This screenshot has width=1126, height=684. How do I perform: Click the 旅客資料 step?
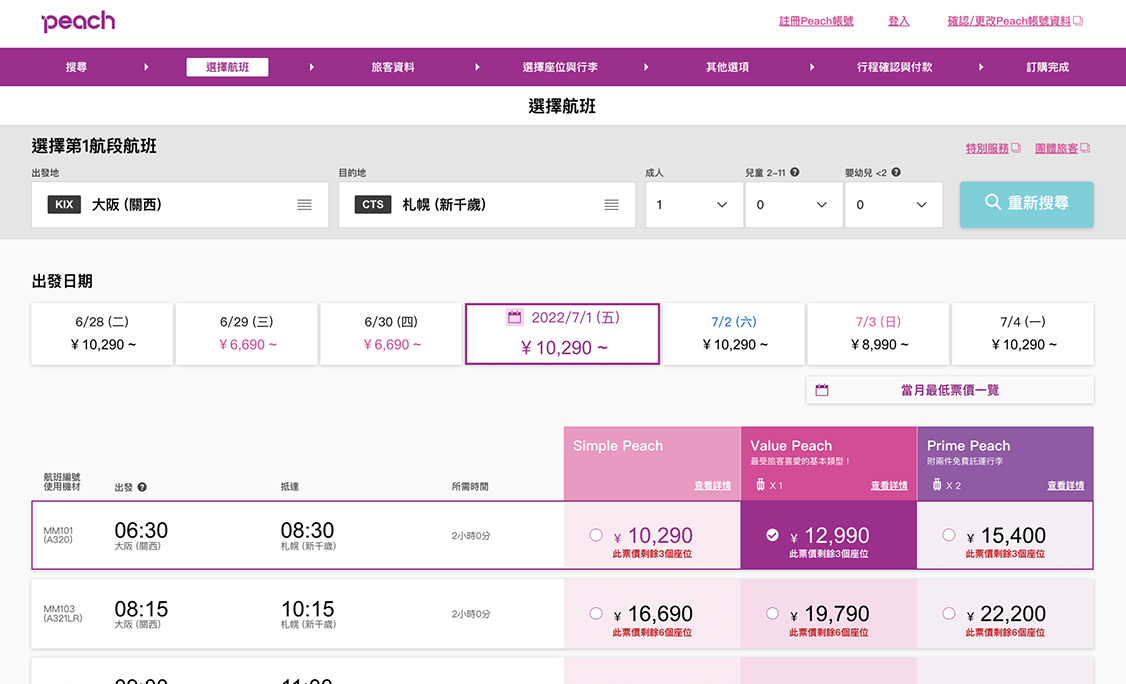point(393,67)
